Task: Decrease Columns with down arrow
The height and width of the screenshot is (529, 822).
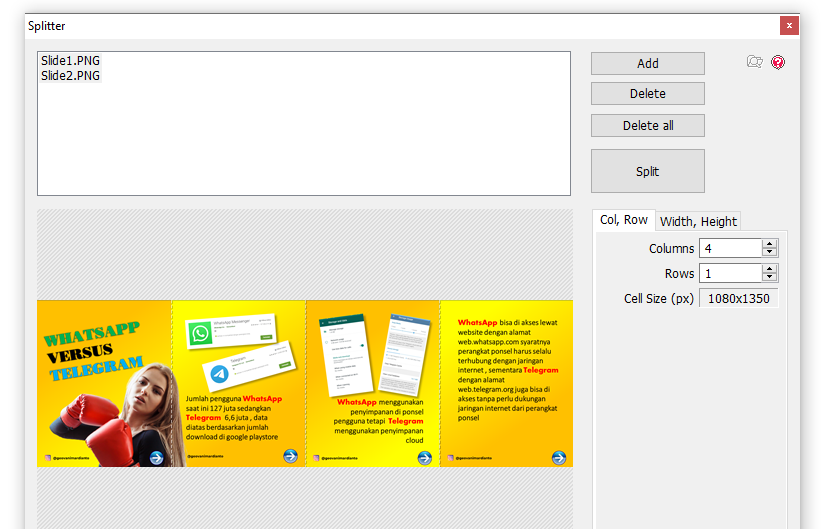Action: coord(770,252)
